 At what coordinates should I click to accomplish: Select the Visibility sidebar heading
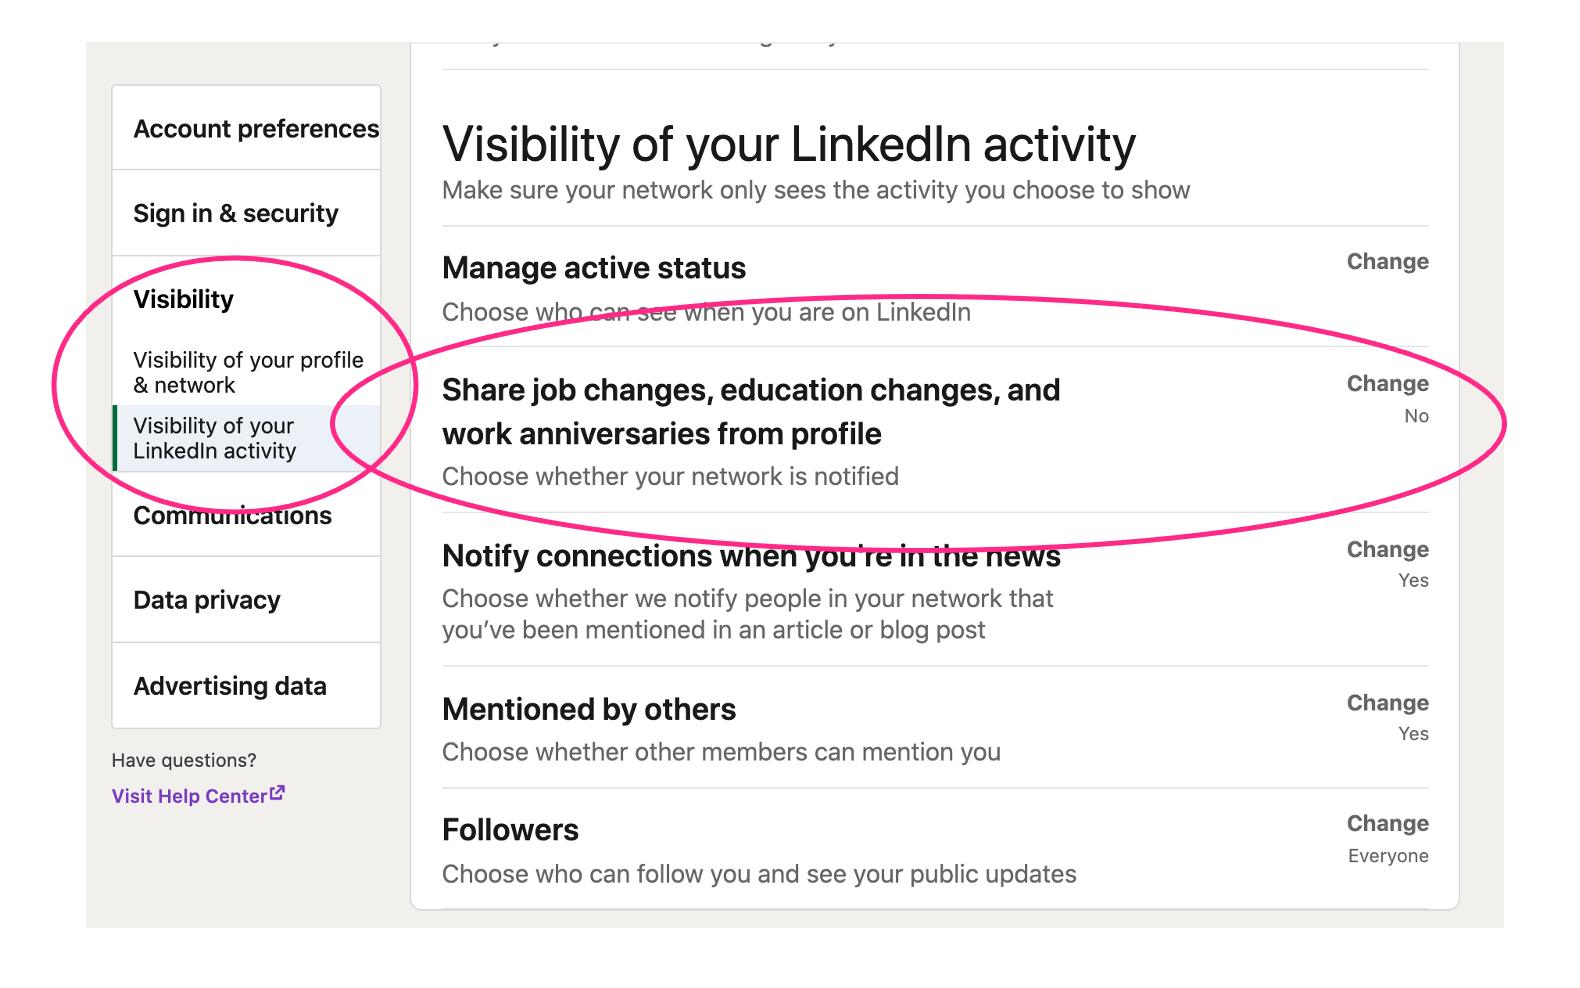(x=184, y=299)
